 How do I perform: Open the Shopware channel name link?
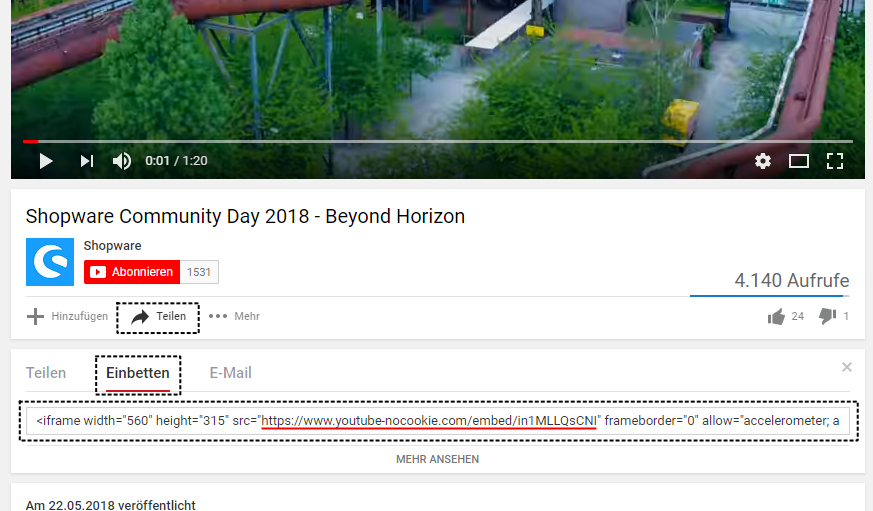(x=112, y=245)
